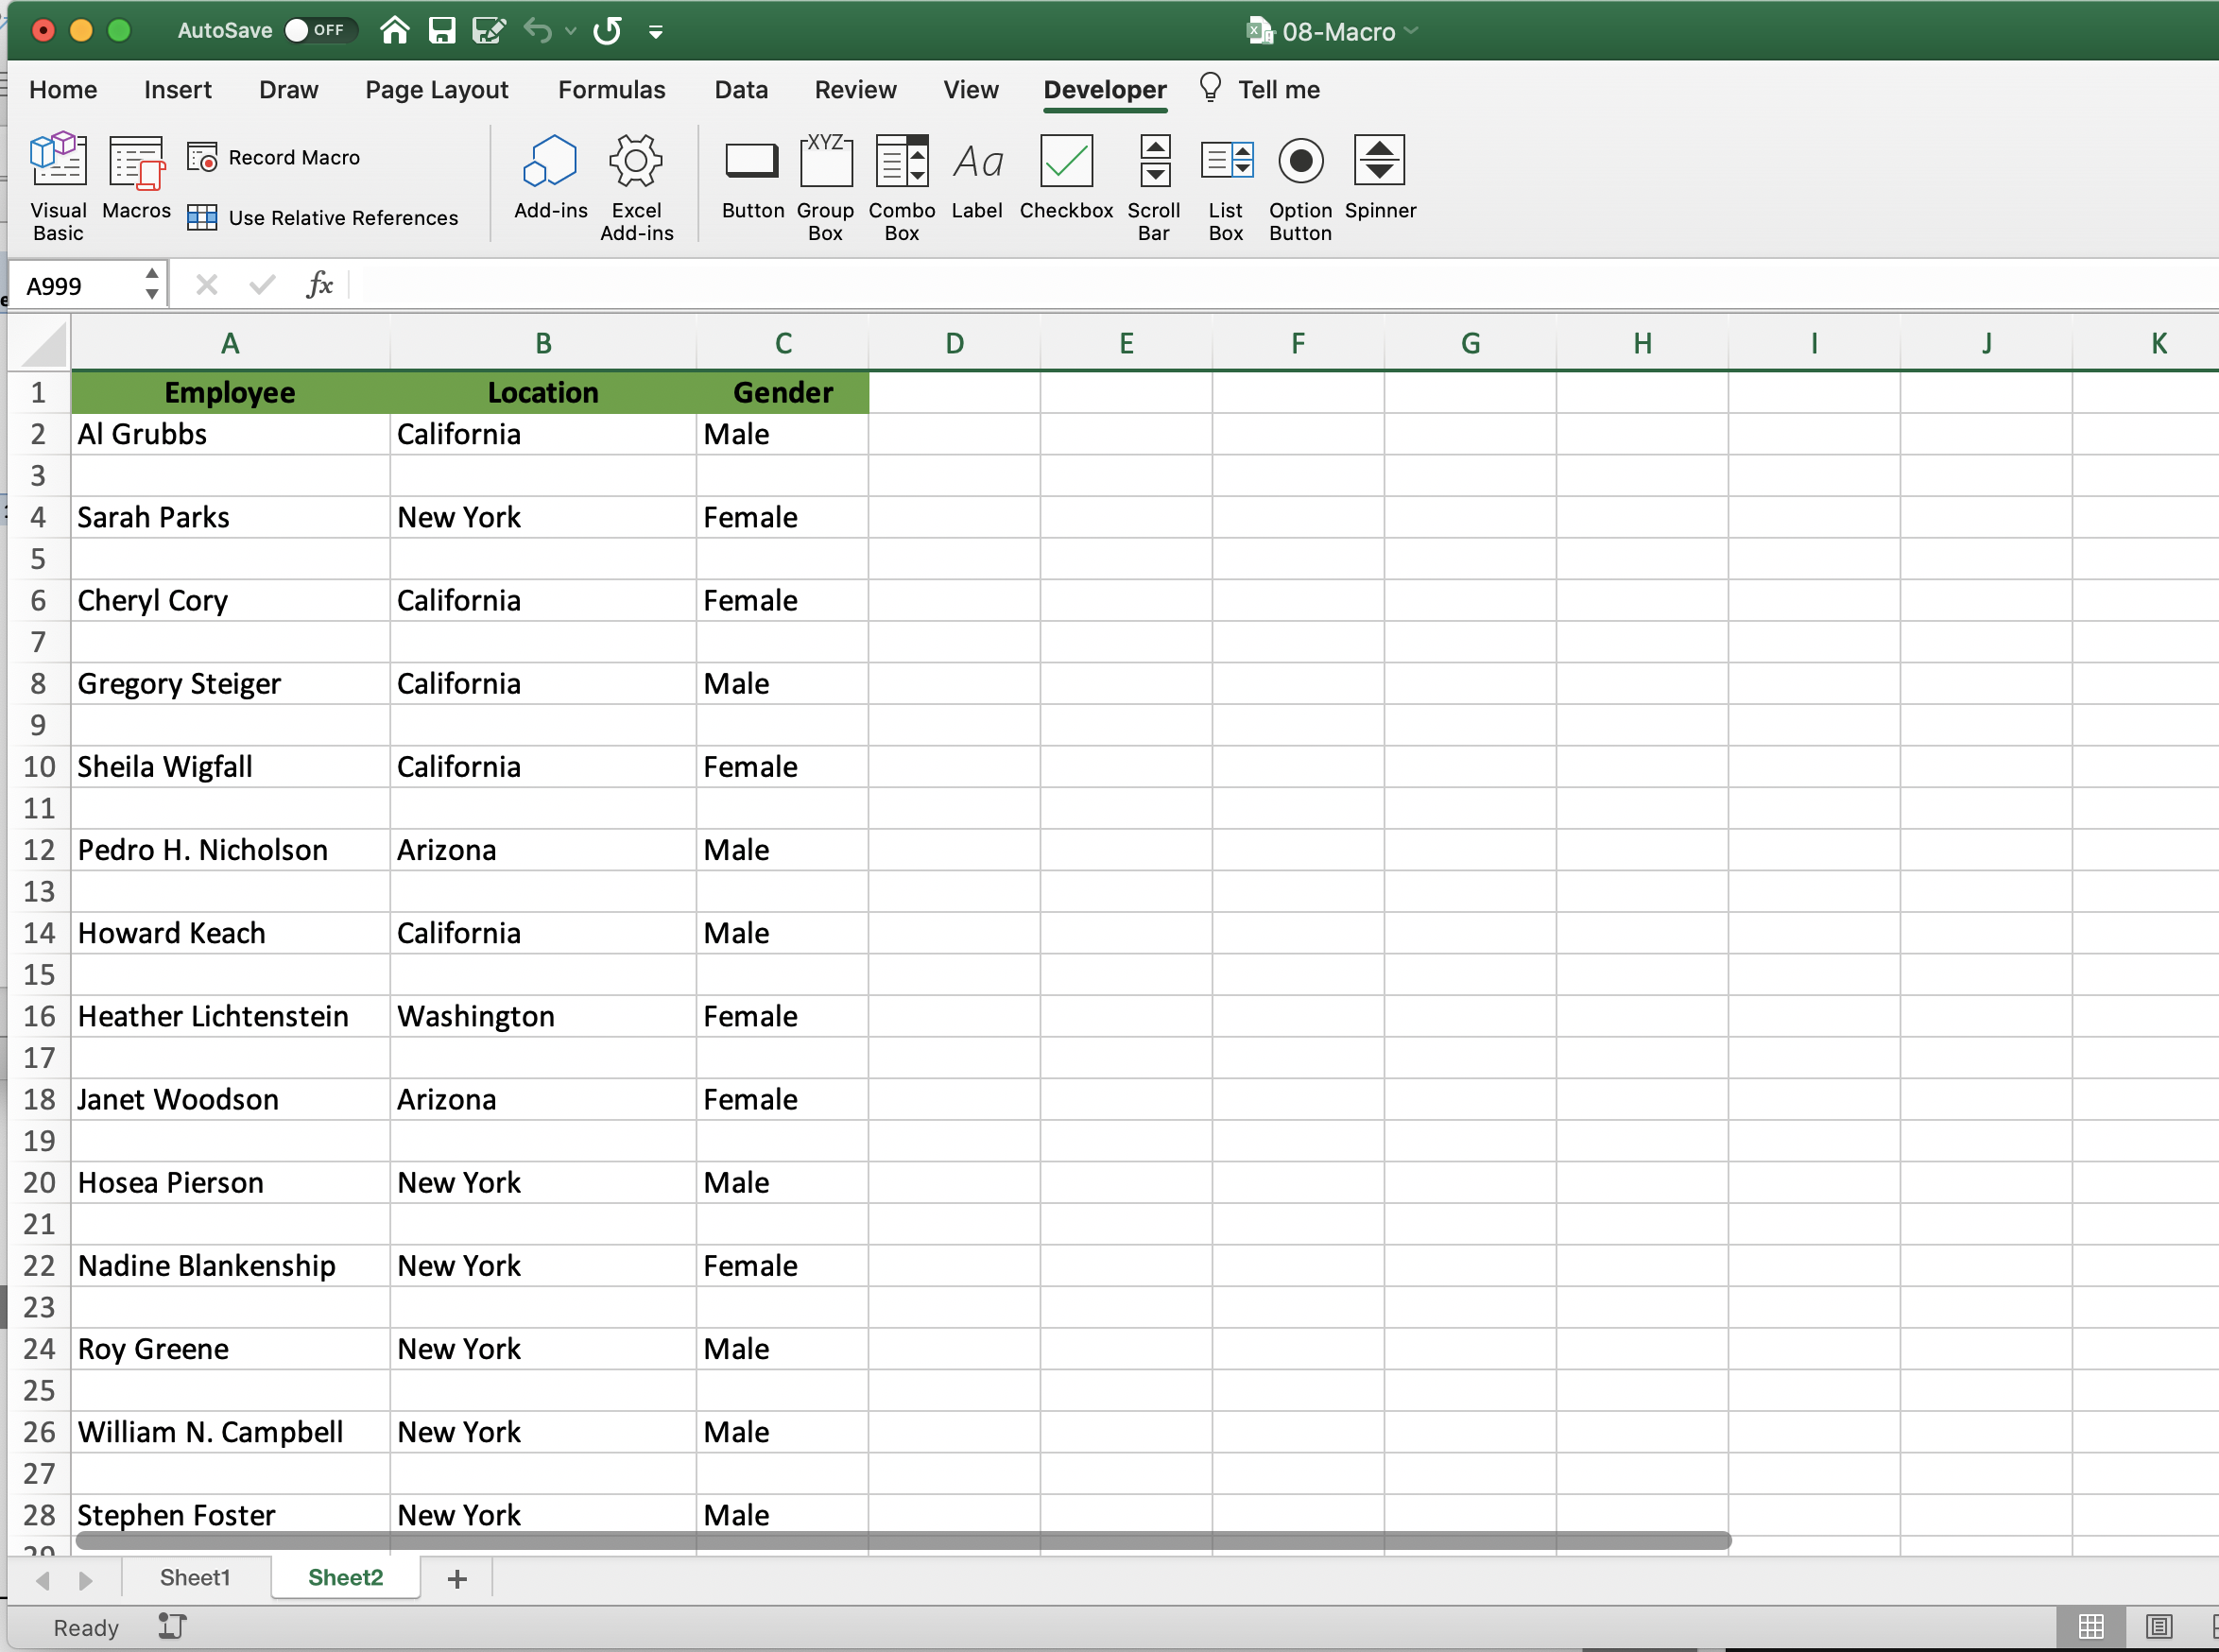Insert a List Box control
Image resolution: width=2219 pixels, height=1652 pixels.
pos(1226,187)
